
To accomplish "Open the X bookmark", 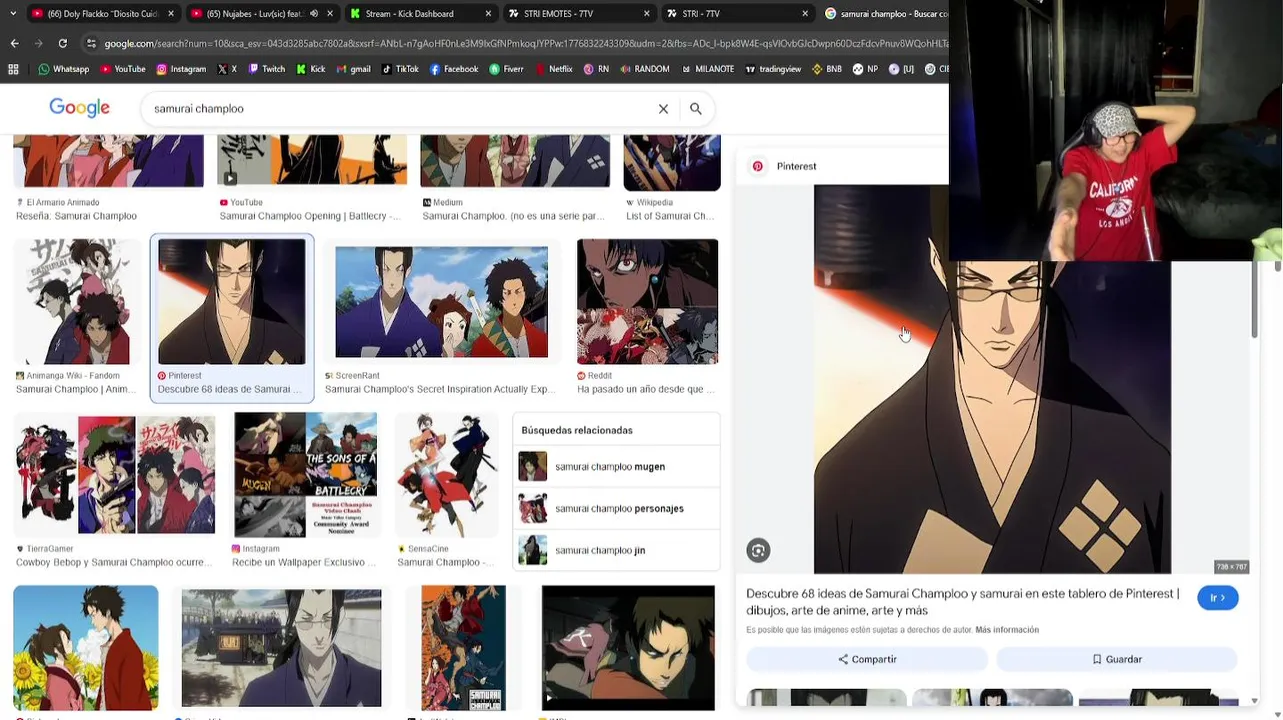I will coord(226,69).
